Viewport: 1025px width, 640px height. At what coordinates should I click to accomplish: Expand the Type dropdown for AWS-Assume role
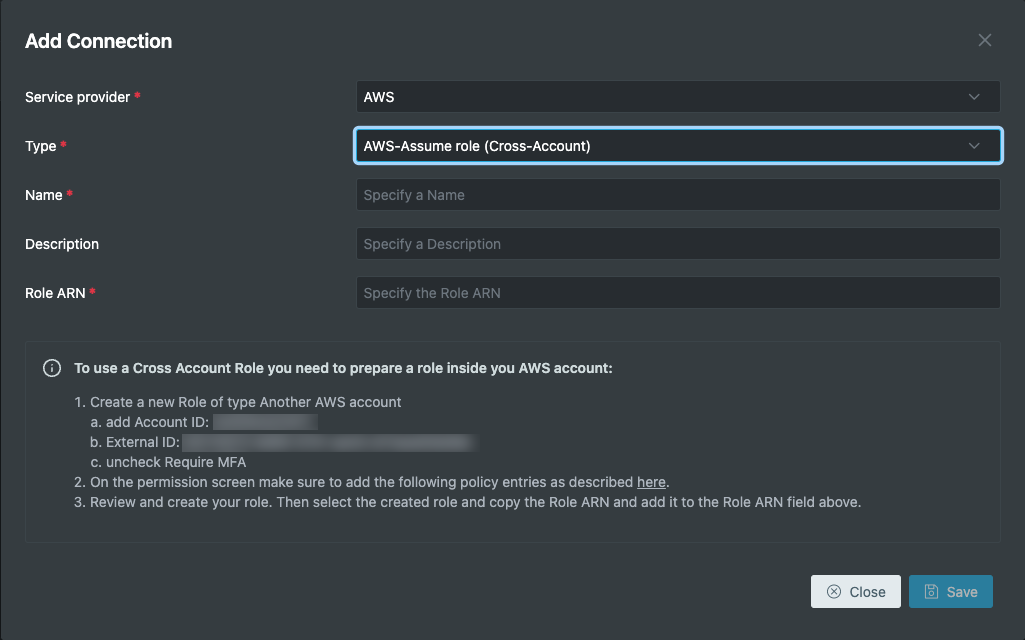[x=678, y=146]
